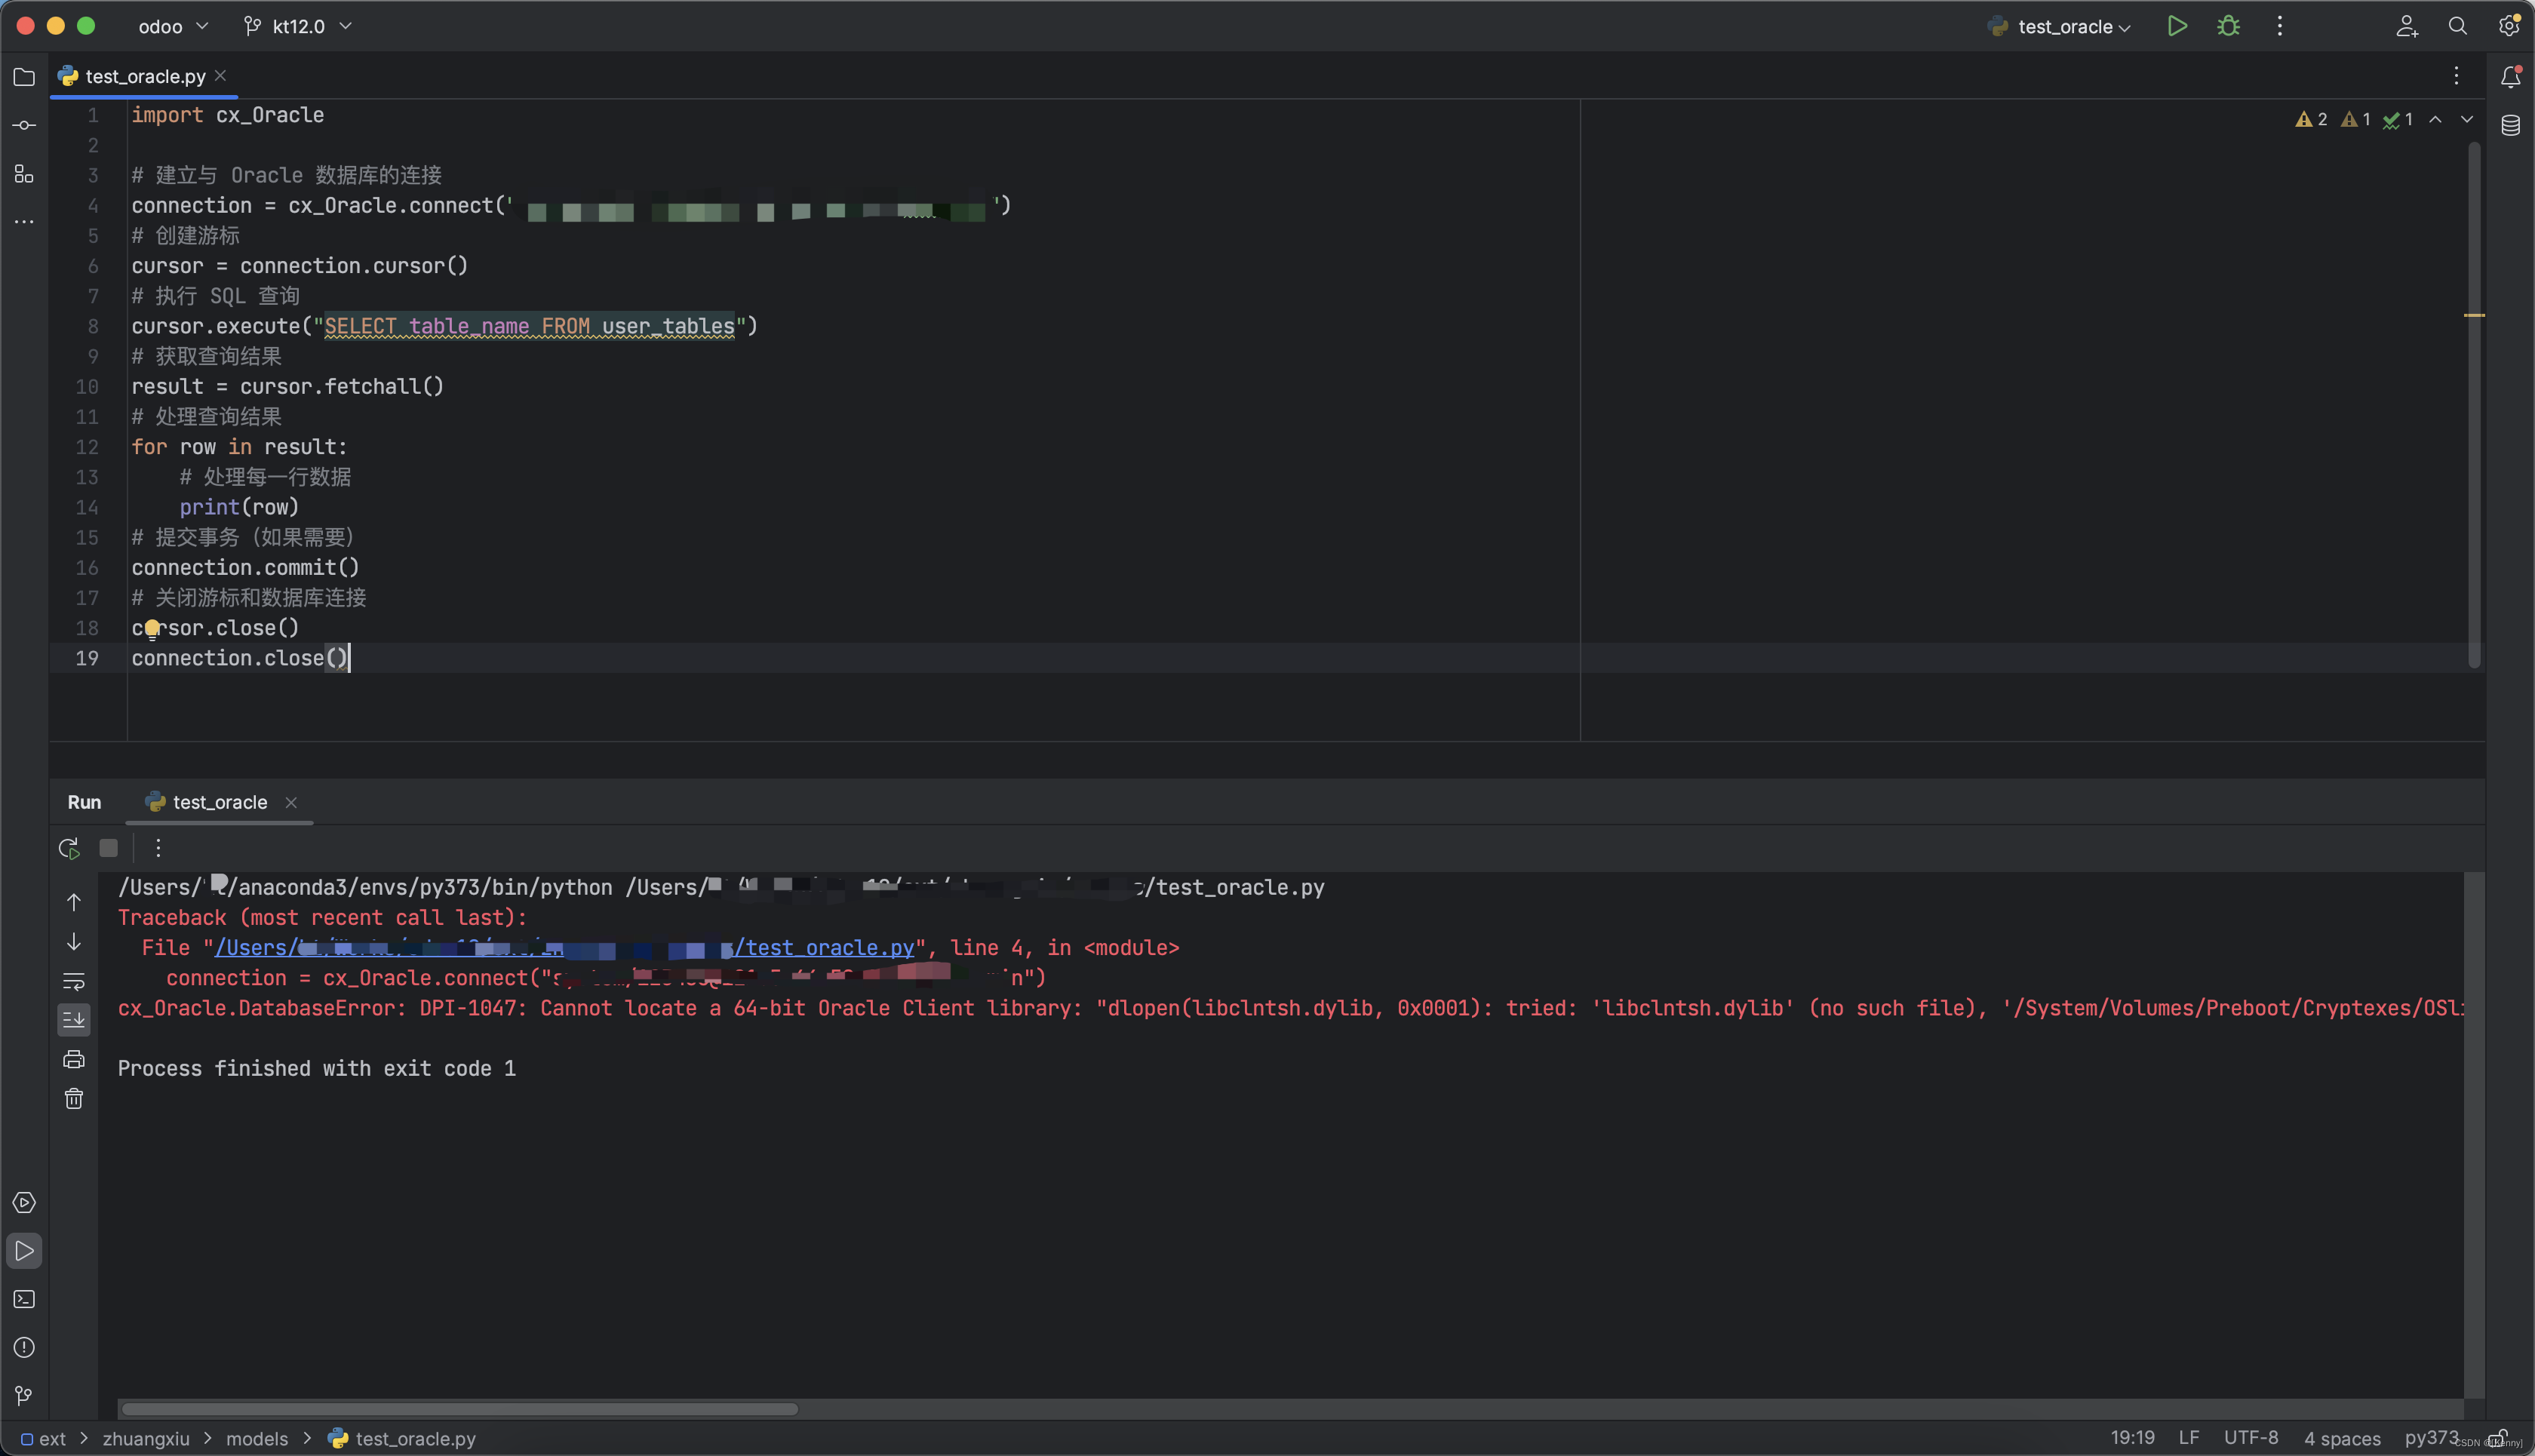This screenshot has width=2535, height=1456.
Task: Open the test_oracle.py link in traceback
Action: pyautogui.click(x=564, y=948)
